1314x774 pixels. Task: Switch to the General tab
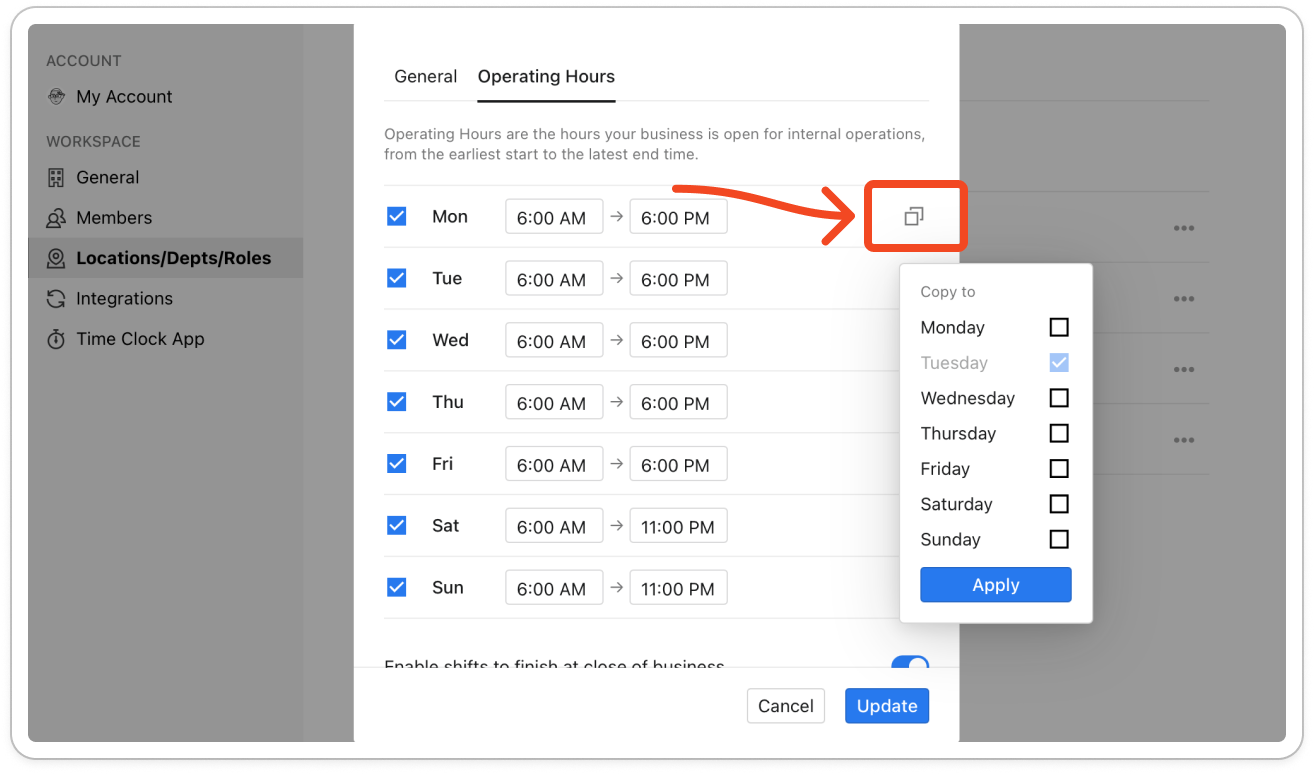click(x=426, y=76)
